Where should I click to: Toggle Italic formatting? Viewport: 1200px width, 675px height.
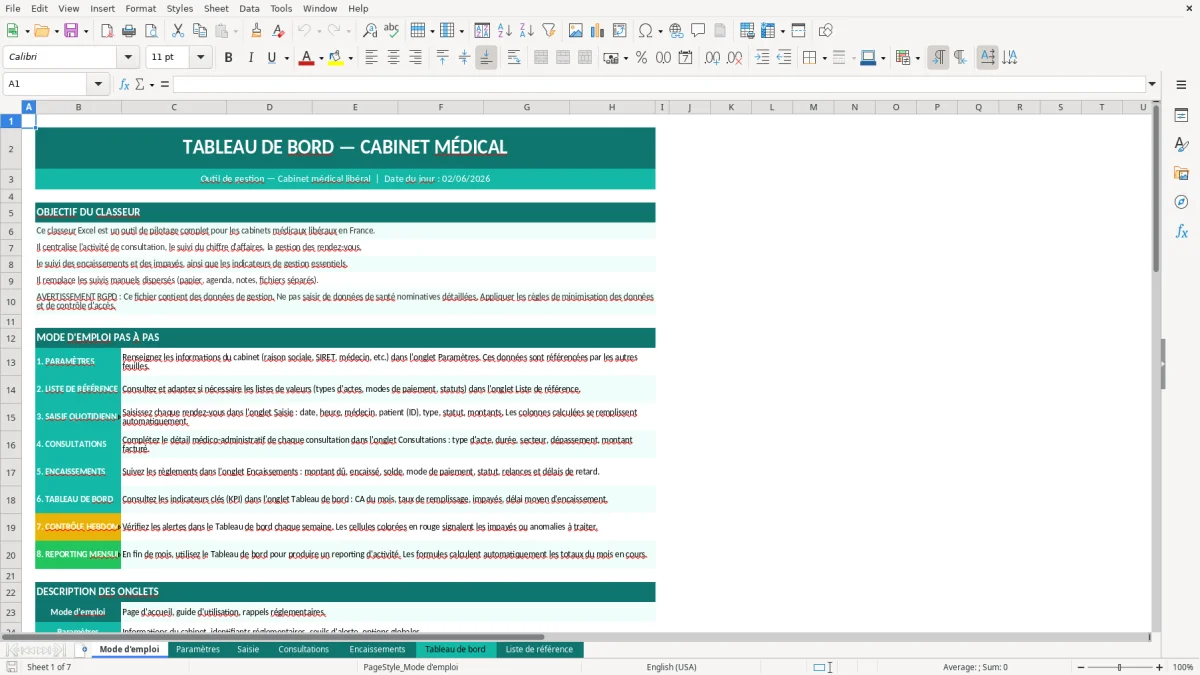coord(250,58)
